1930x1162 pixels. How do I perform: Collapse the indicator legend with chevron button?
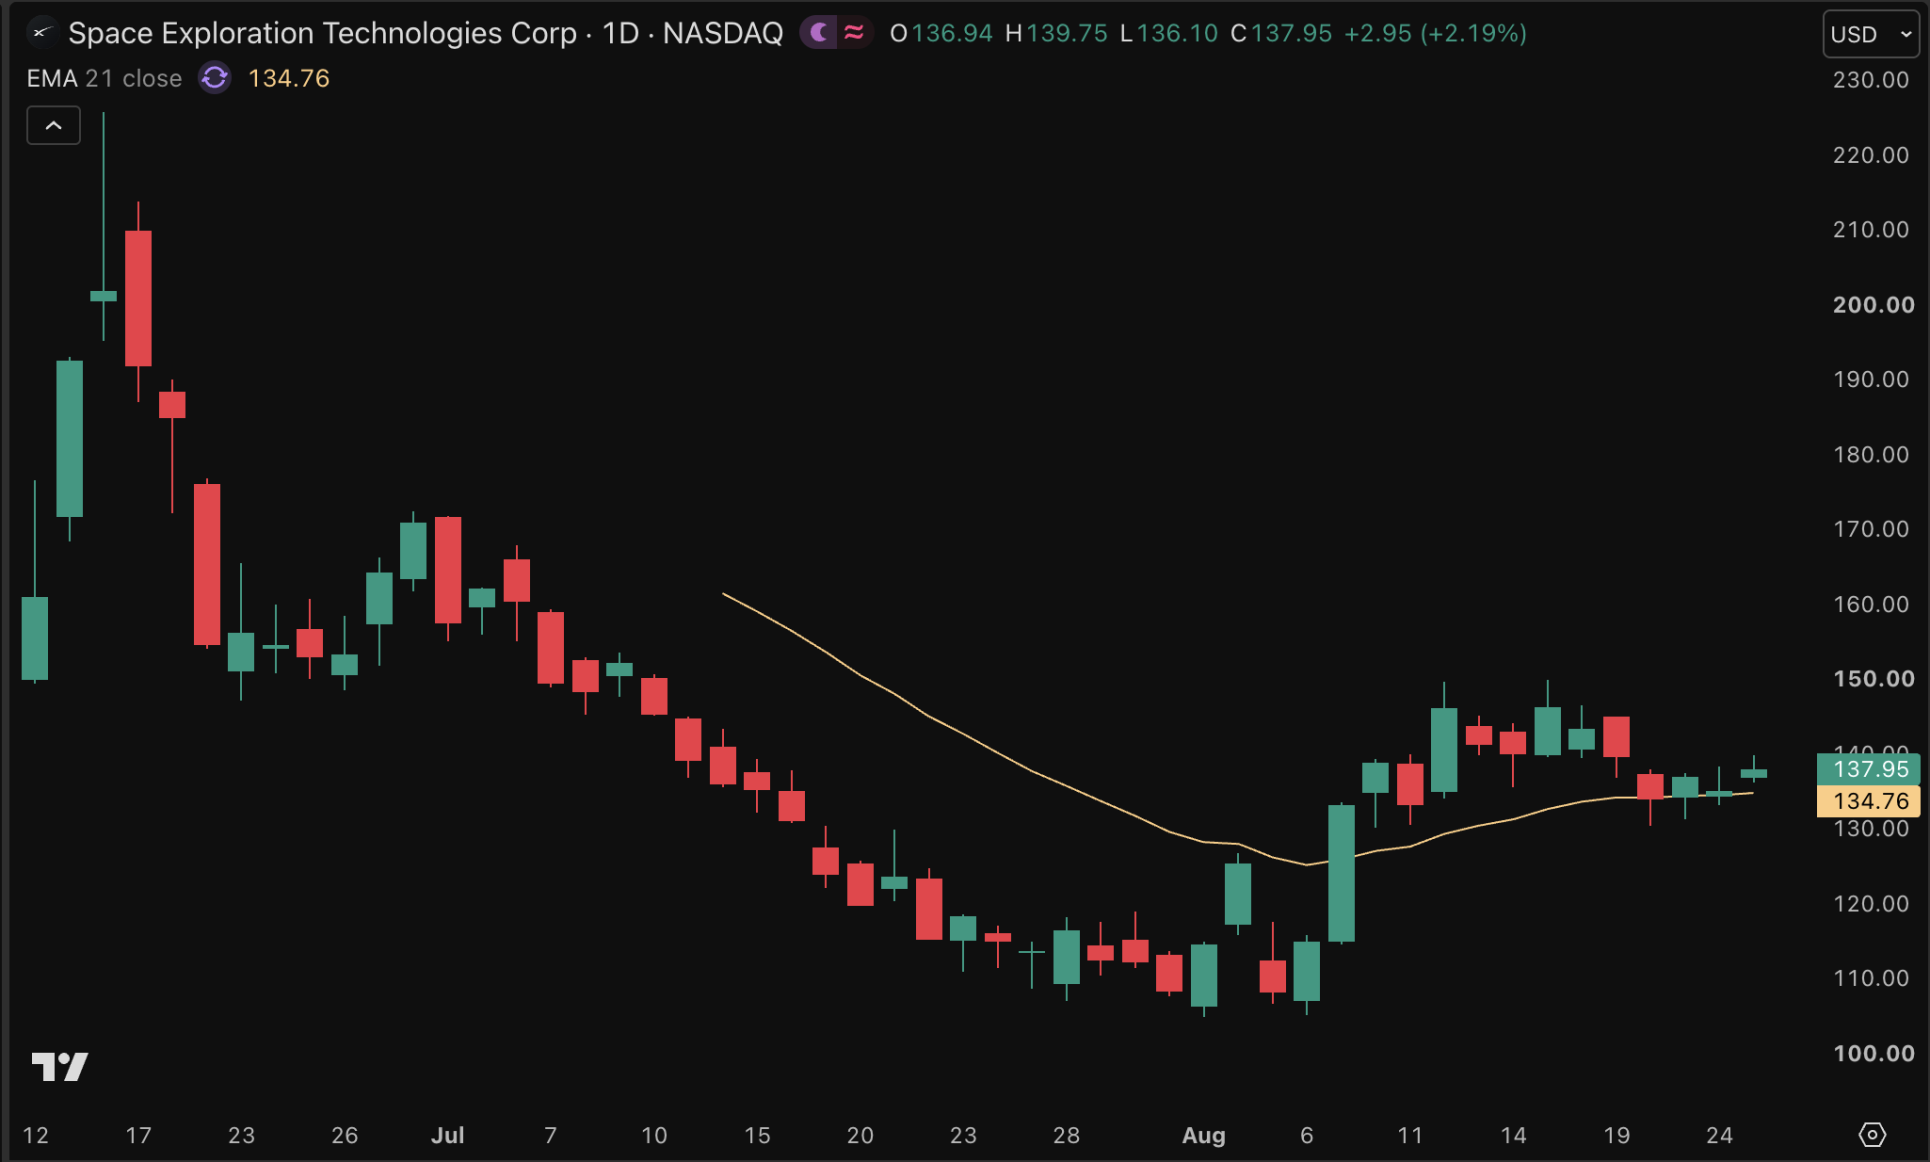54,126
